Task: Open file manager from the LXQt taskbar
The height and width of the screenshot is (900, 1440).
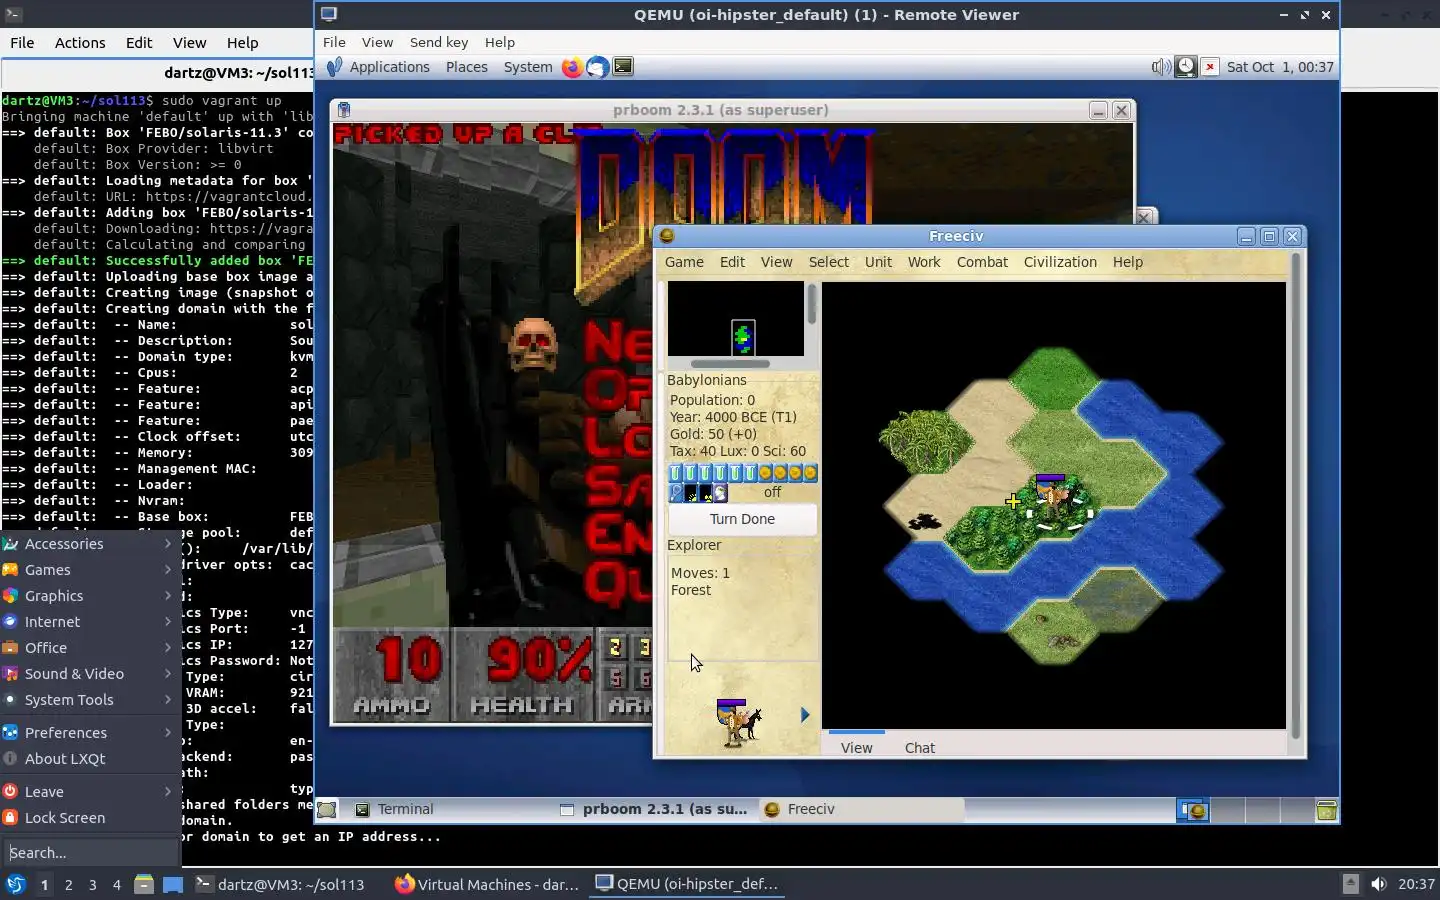Action: tap(144, 884)
